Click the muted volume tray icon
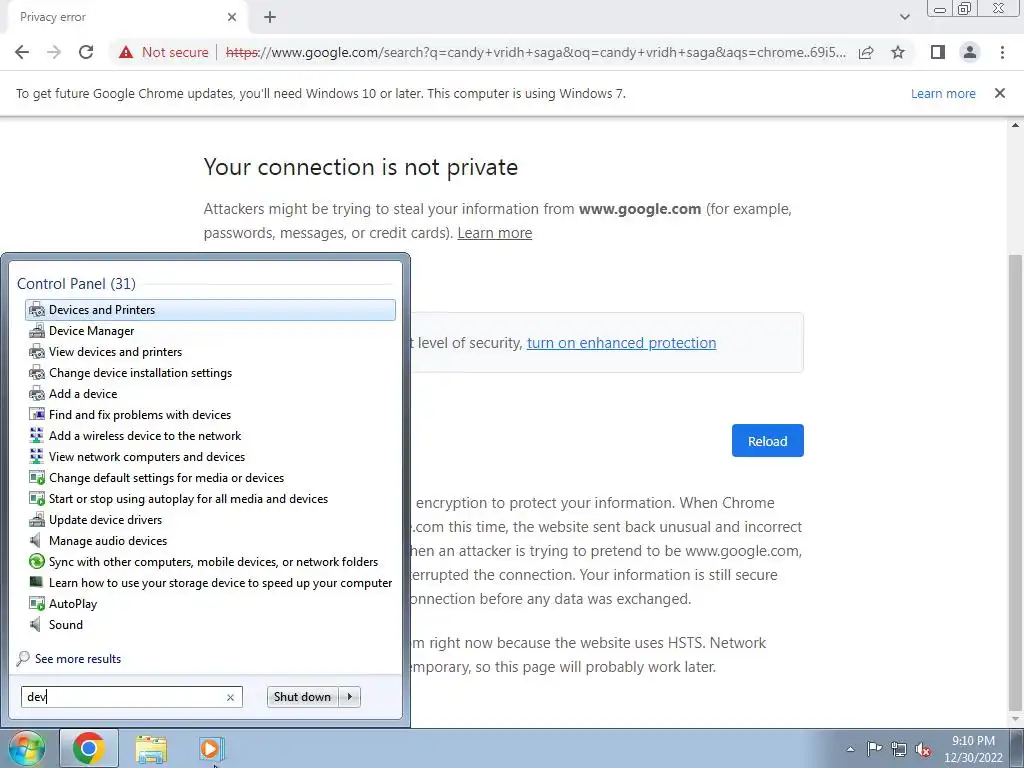The image size is (1024, 768). point(923,749)
